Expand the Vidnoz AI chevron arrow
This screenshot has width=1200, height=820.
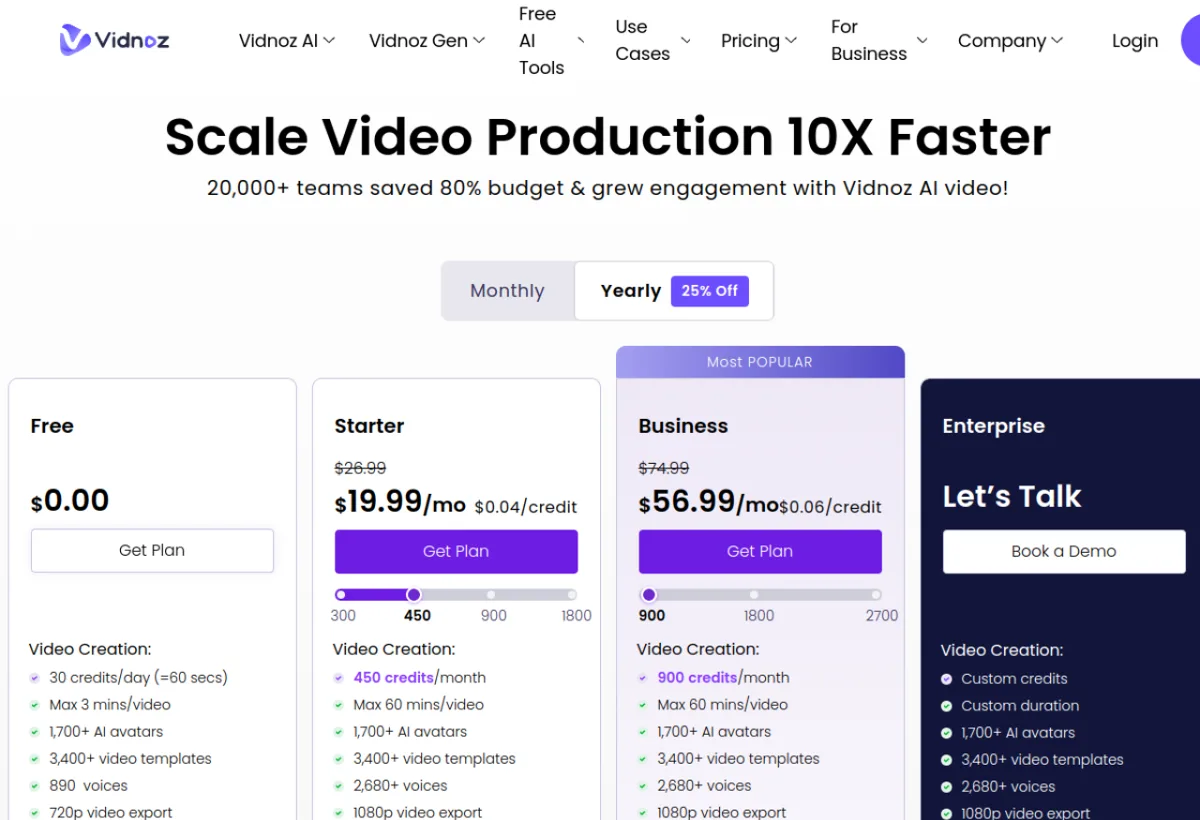tap(329, 41)
